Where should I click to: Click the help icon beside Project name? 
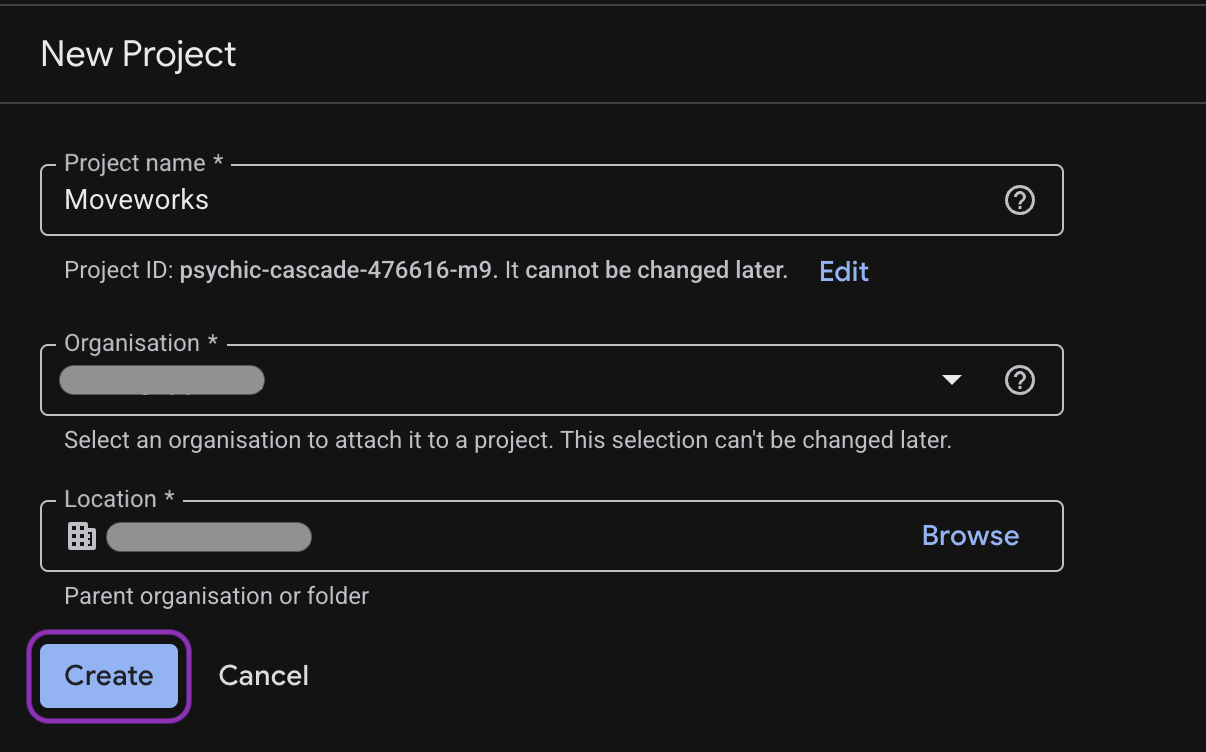pyautogui.click(x=1019, y=200)
